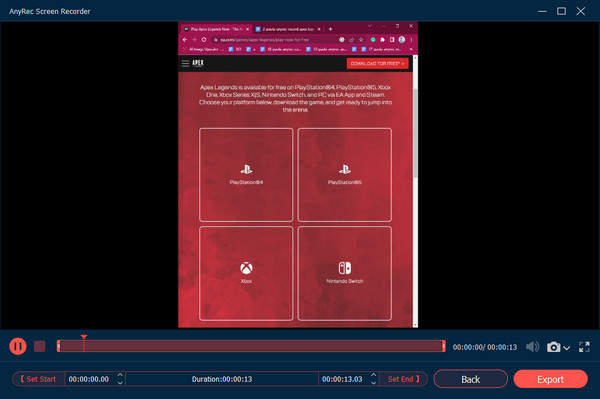Click the browser back arrow in the preview
This screenshot has height=399, width=600.
(185, 39)
